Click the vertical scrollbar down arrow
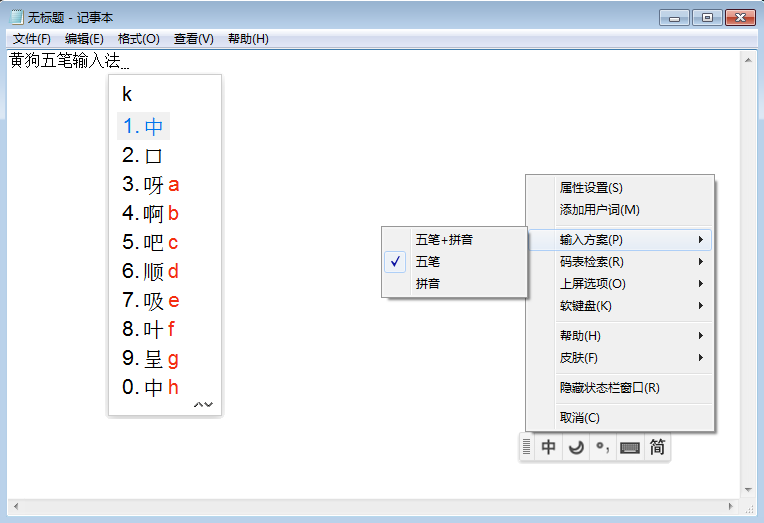Viewport: 764px width, 523px height. coord(748,490)
